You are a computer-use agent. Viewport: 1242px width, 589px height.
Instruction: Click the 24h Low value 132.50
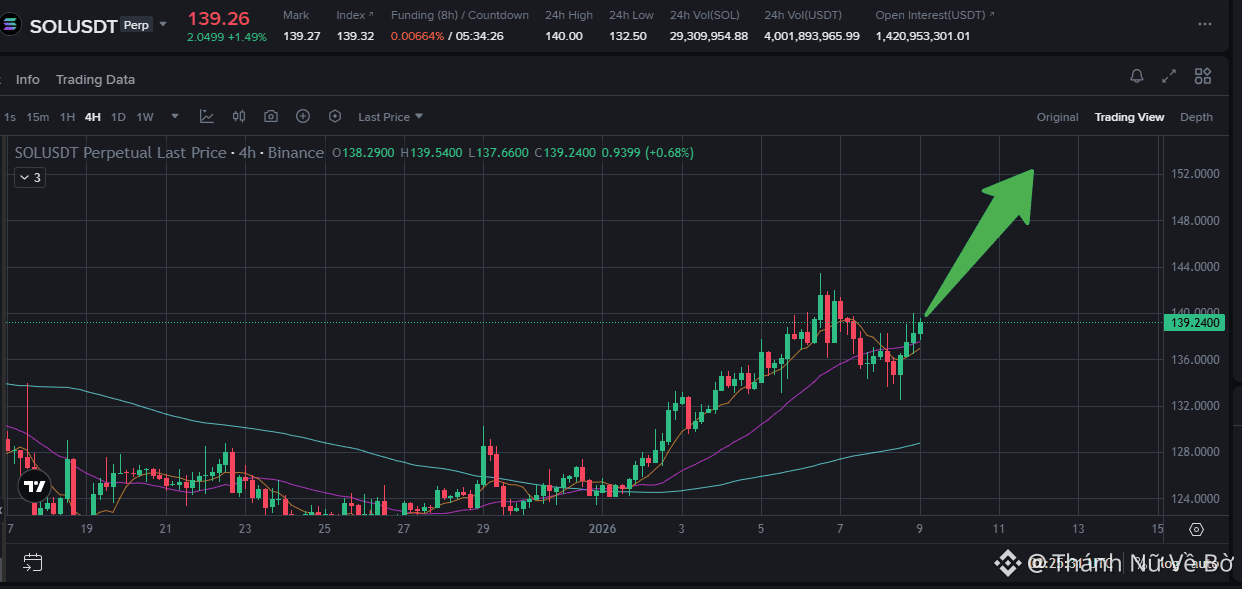point(627,36)
